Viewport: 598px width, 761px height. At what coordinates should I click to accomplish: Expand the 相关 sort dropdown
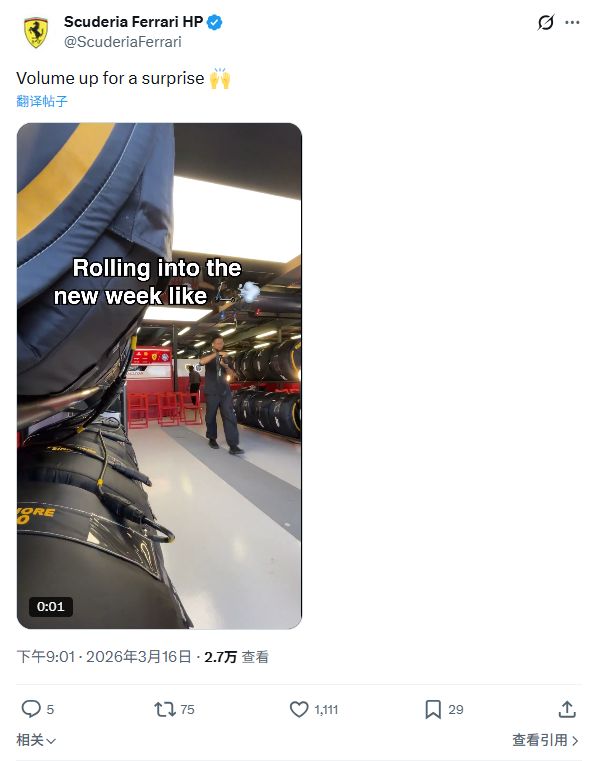pyautogui.click(x=36, y=740)
